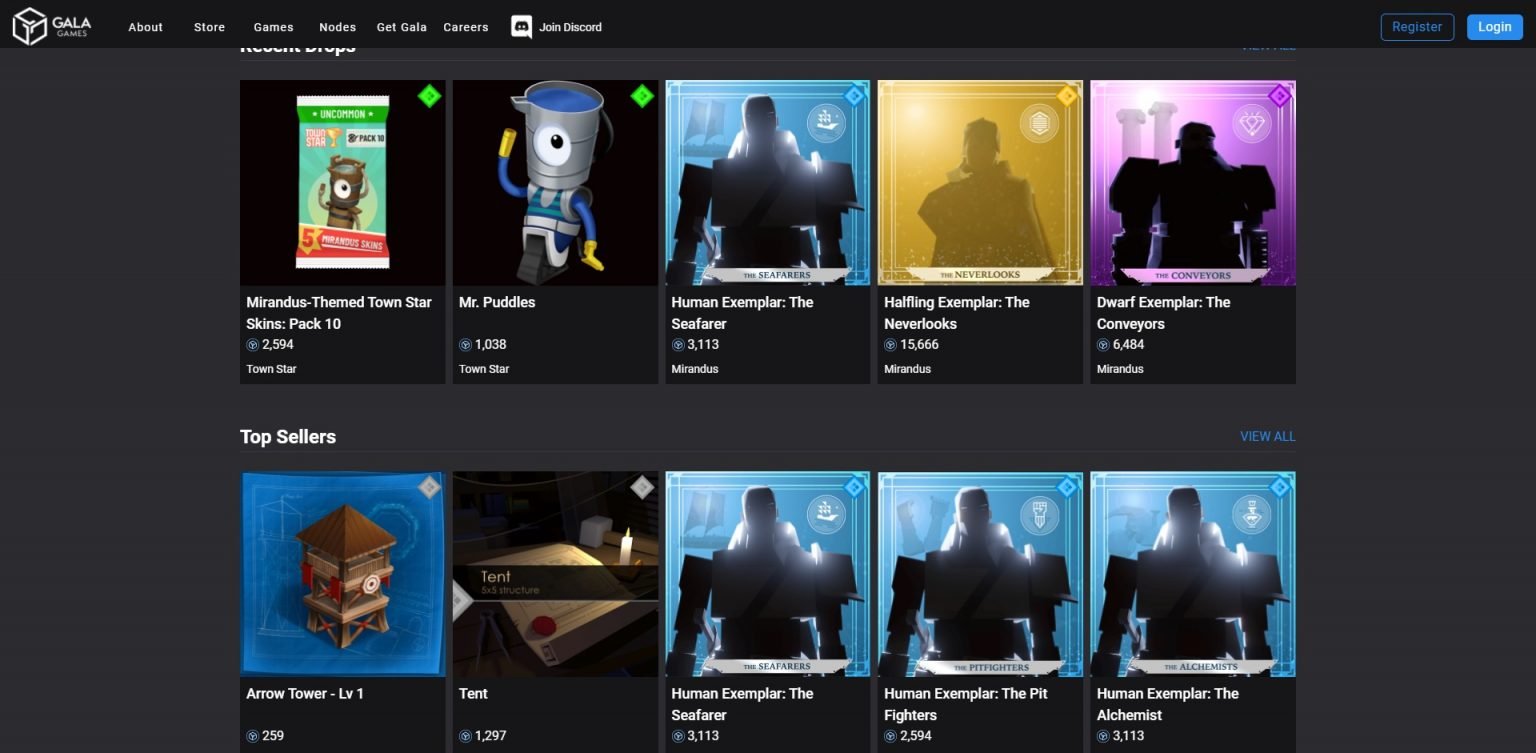Click gem emblem on Conveyors card
This screenshot has width=1536, height=753.
point(1251,123)
